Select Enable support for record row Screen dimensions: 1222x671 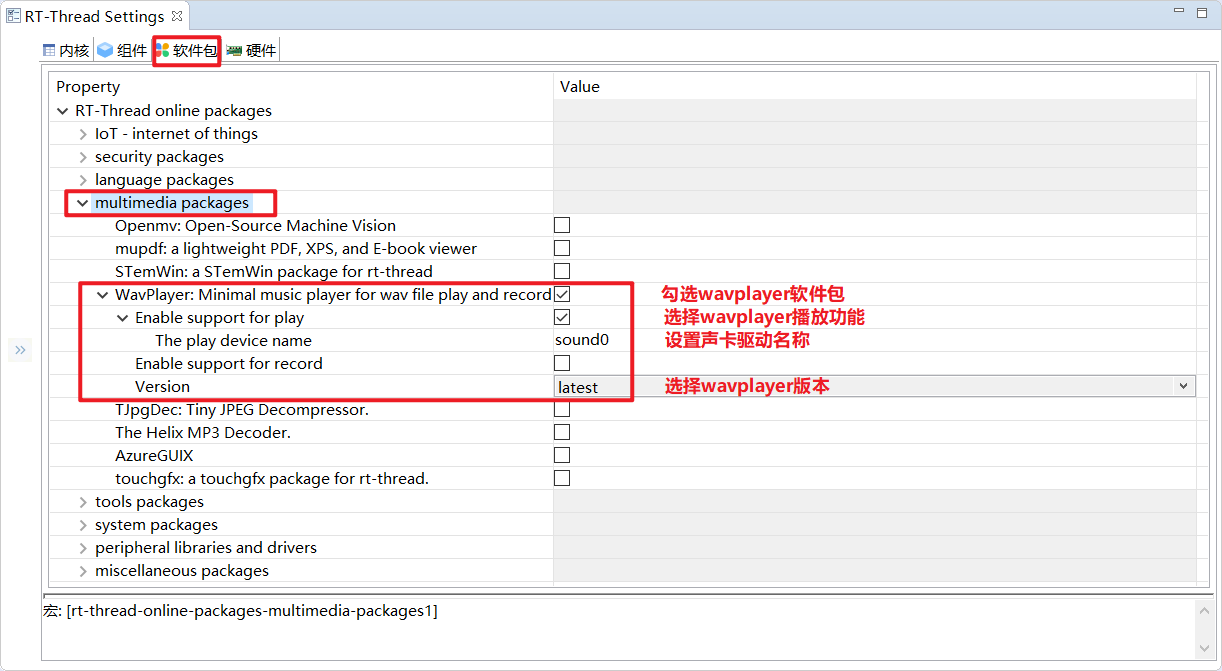pyautogui.click(x=229, y=364)
